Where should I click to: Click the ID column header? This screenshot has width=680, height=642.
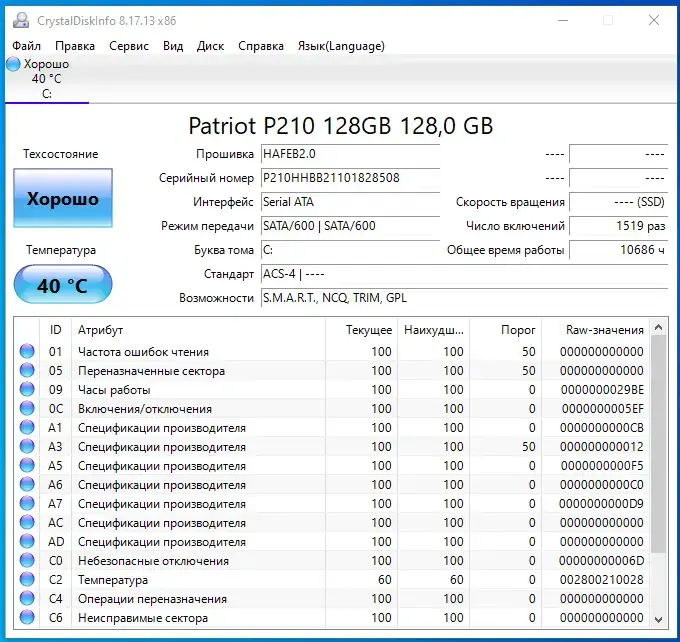tap(55, 330)
